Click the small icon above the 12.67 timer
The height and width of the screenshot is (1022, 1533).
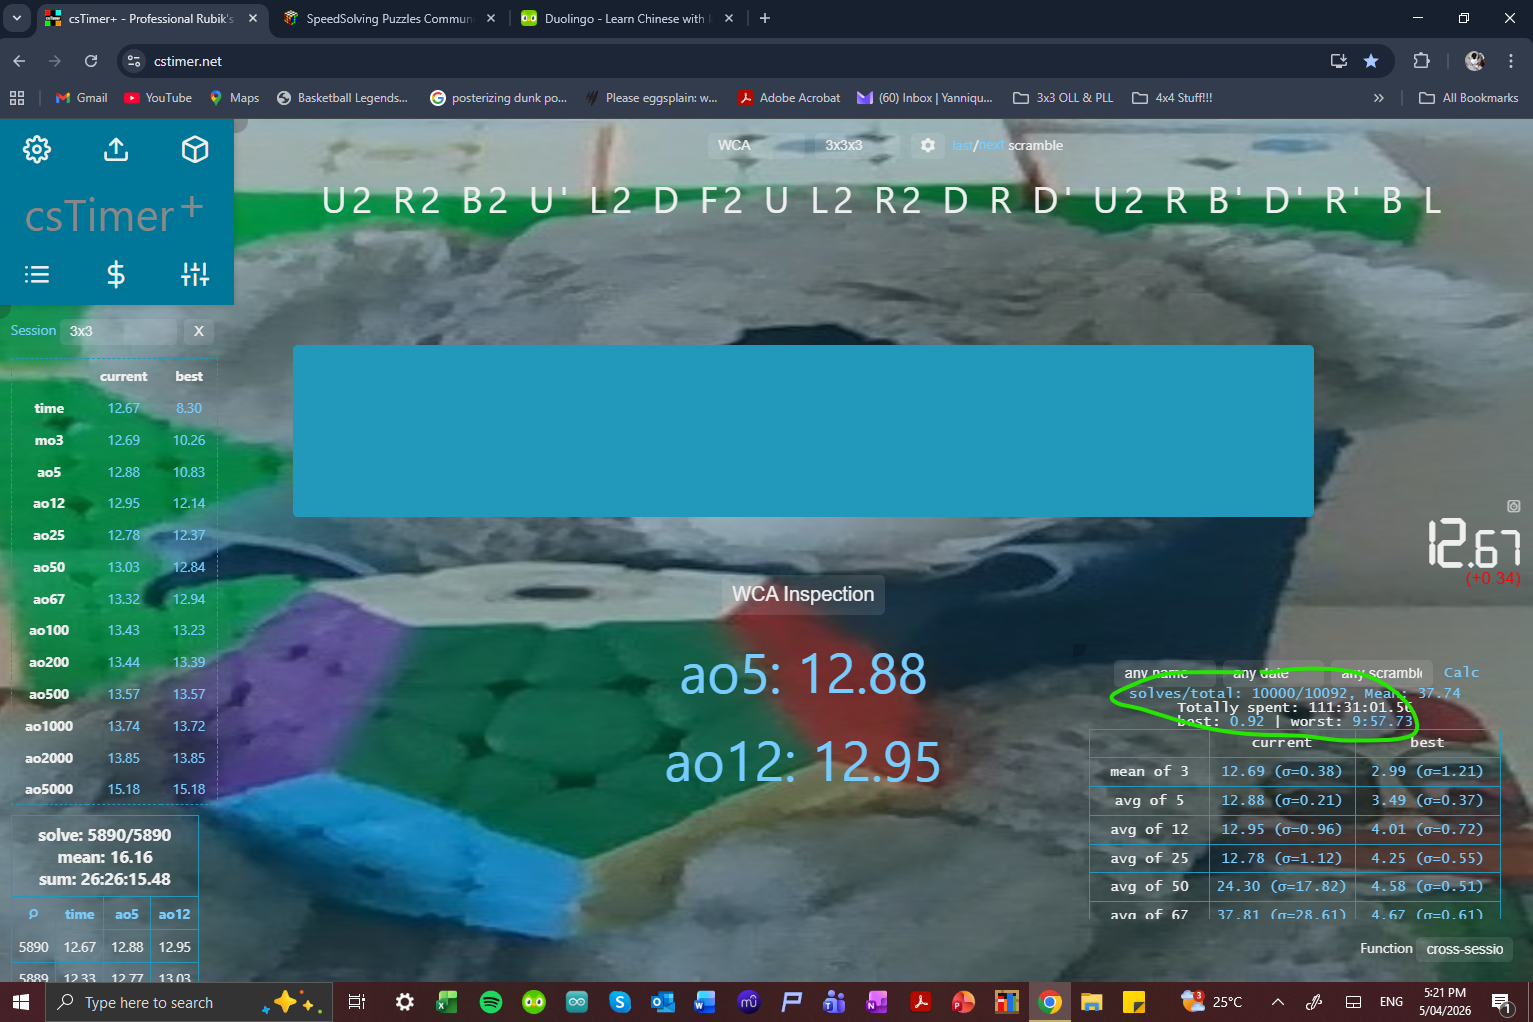[x=1513, y=506]
